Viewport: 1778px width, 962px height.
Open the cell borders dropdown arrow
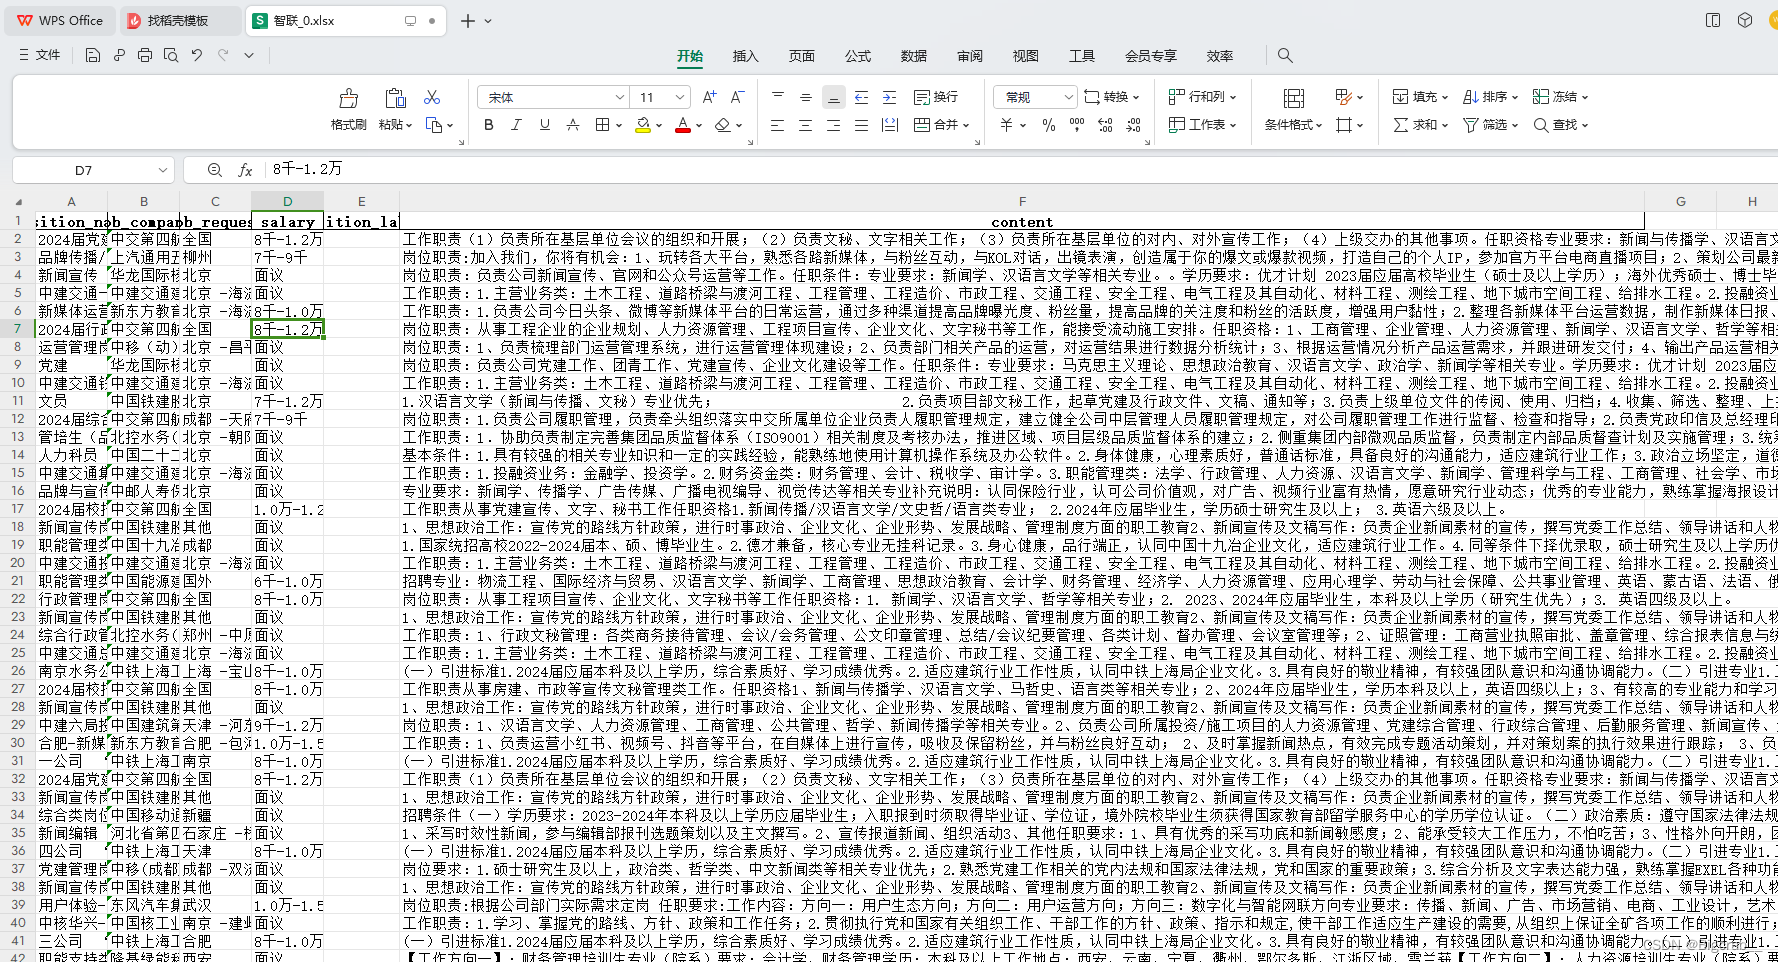619,126
